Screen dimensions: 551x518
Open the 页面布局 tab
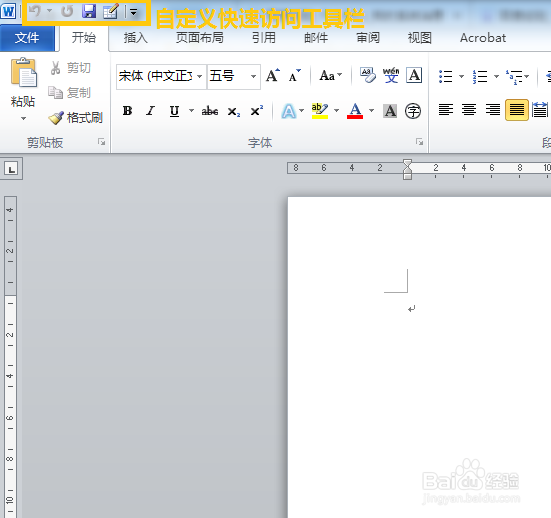pyautogui.click(x=200, y=38)
